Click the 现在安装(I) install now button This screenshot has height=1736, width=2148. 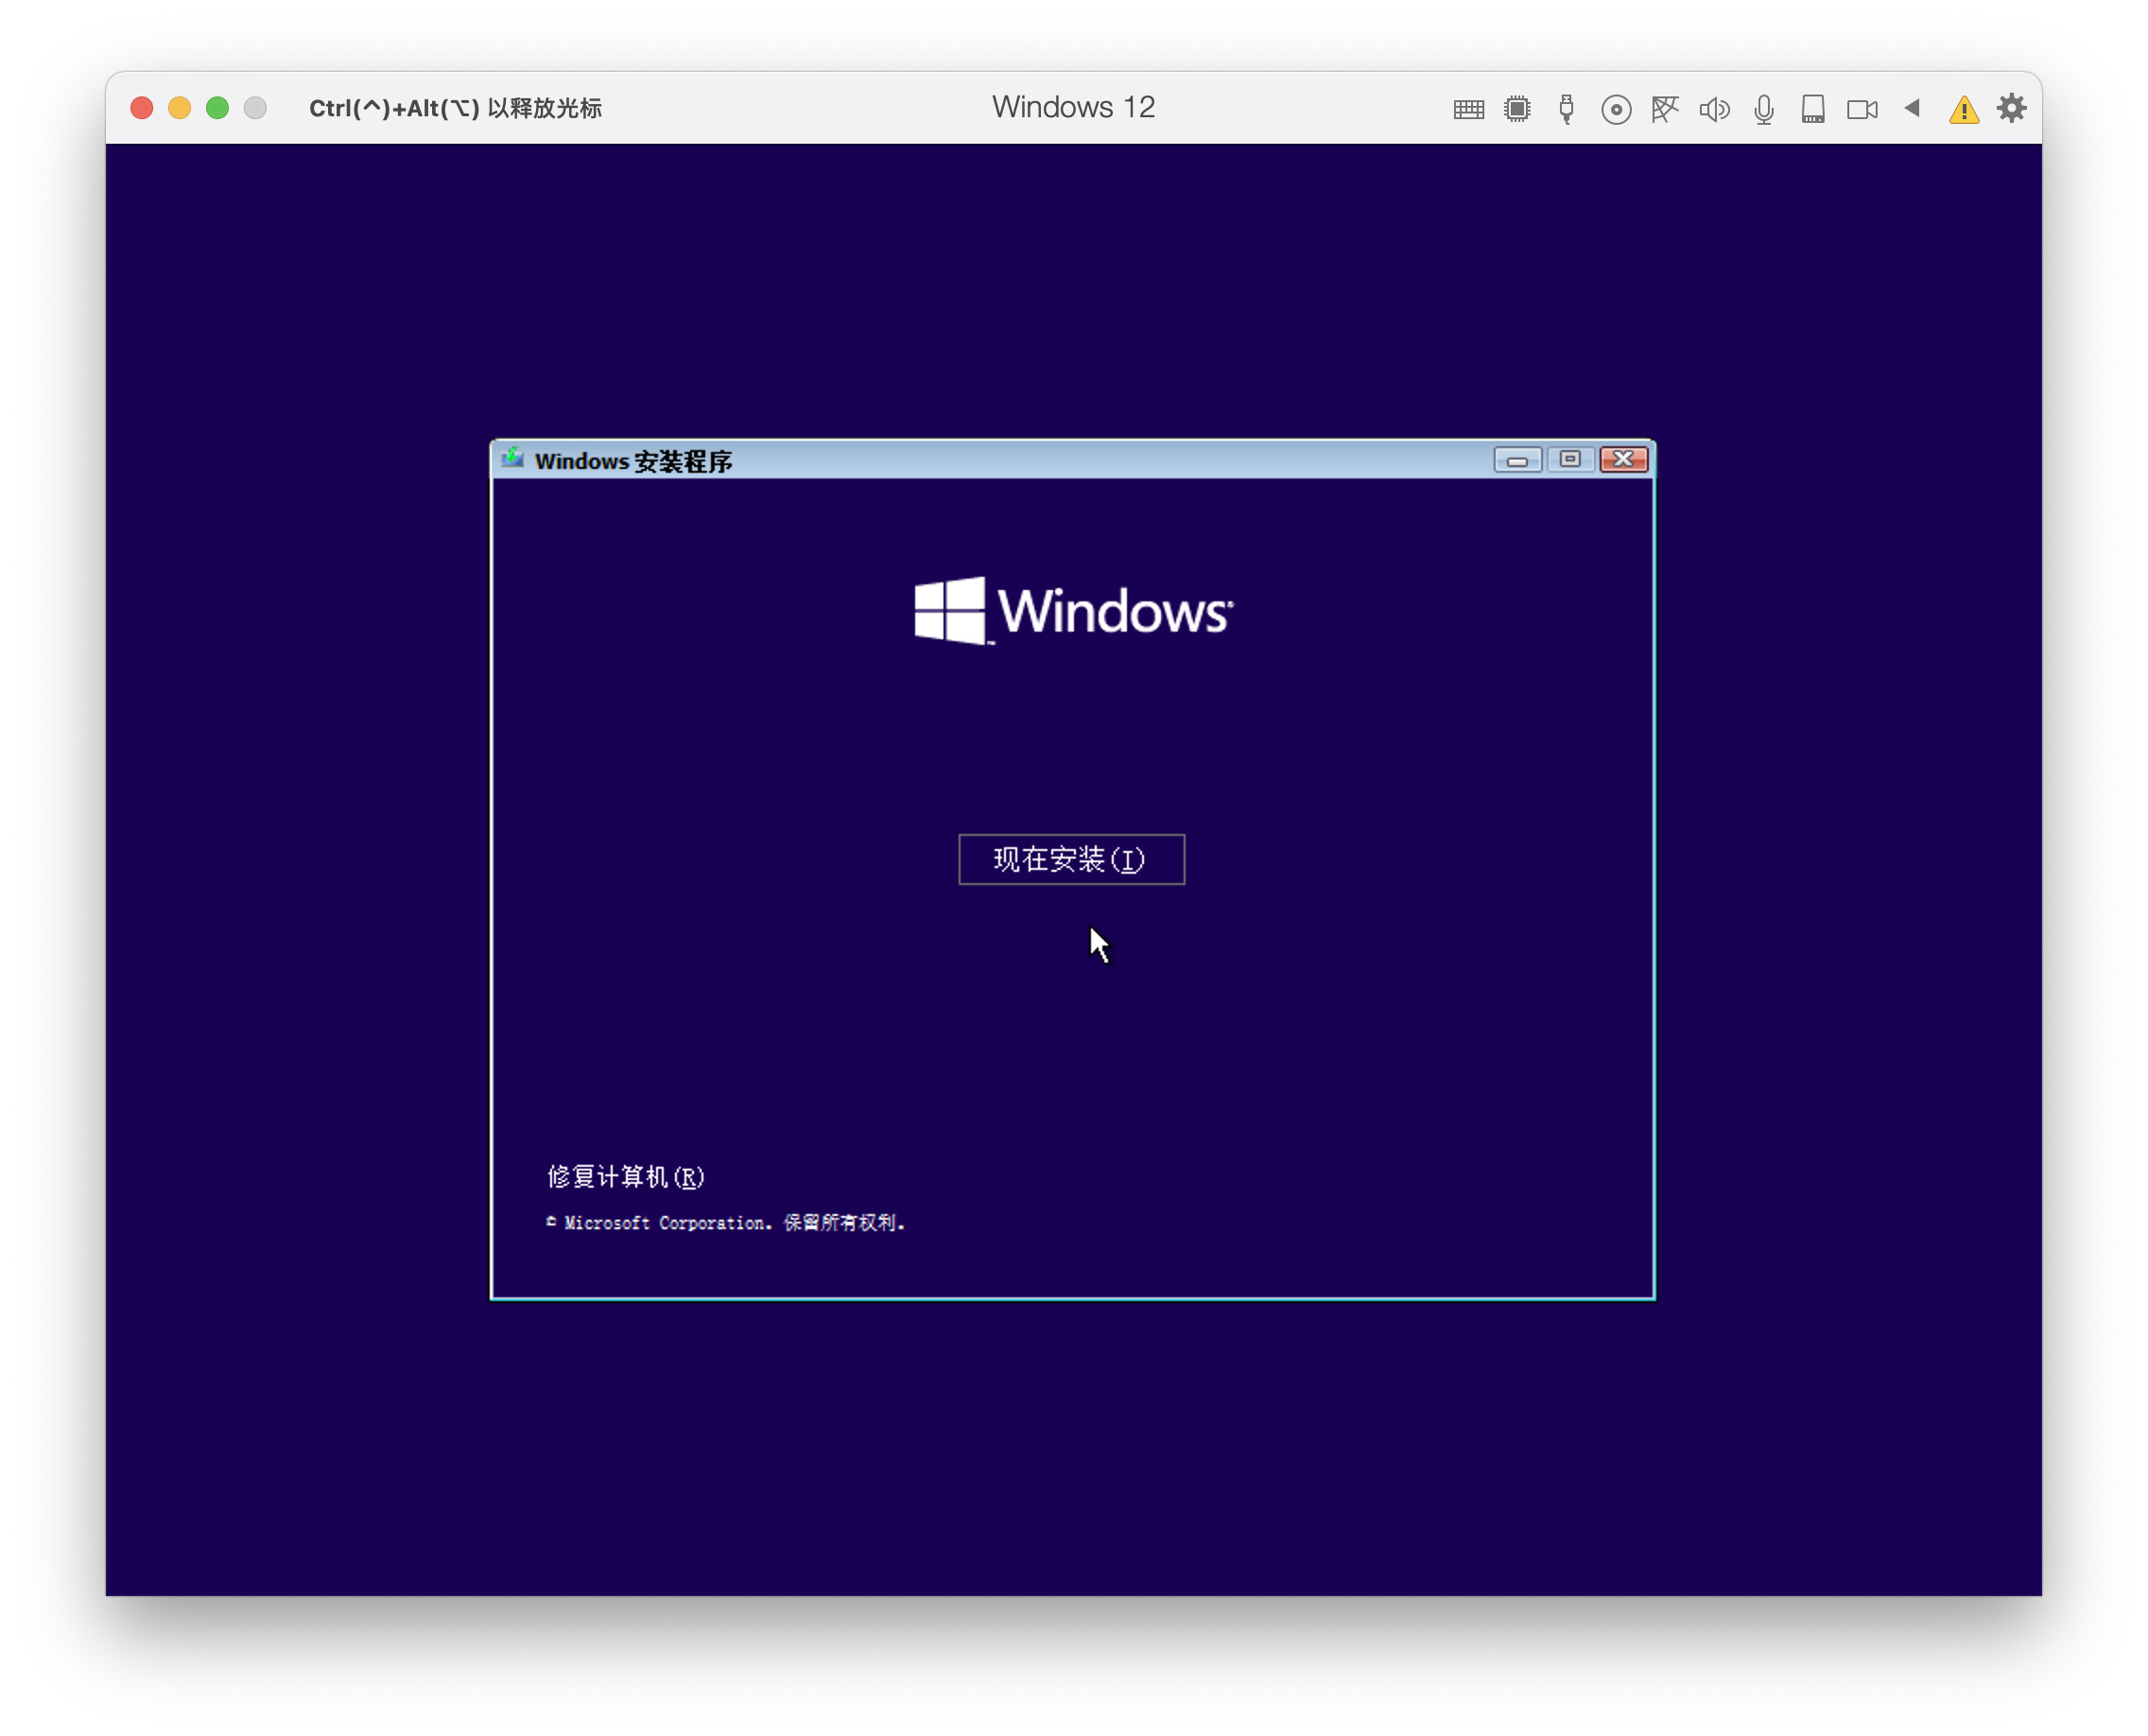(1071, 858)
